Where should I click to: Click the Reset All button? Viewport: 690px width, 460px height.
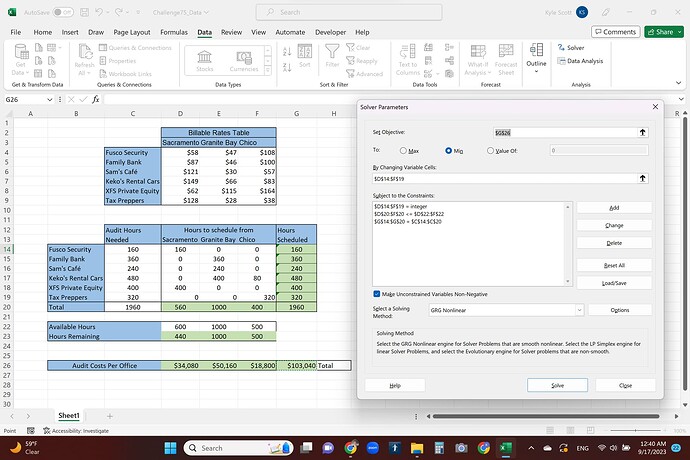(x=614, y=265)
